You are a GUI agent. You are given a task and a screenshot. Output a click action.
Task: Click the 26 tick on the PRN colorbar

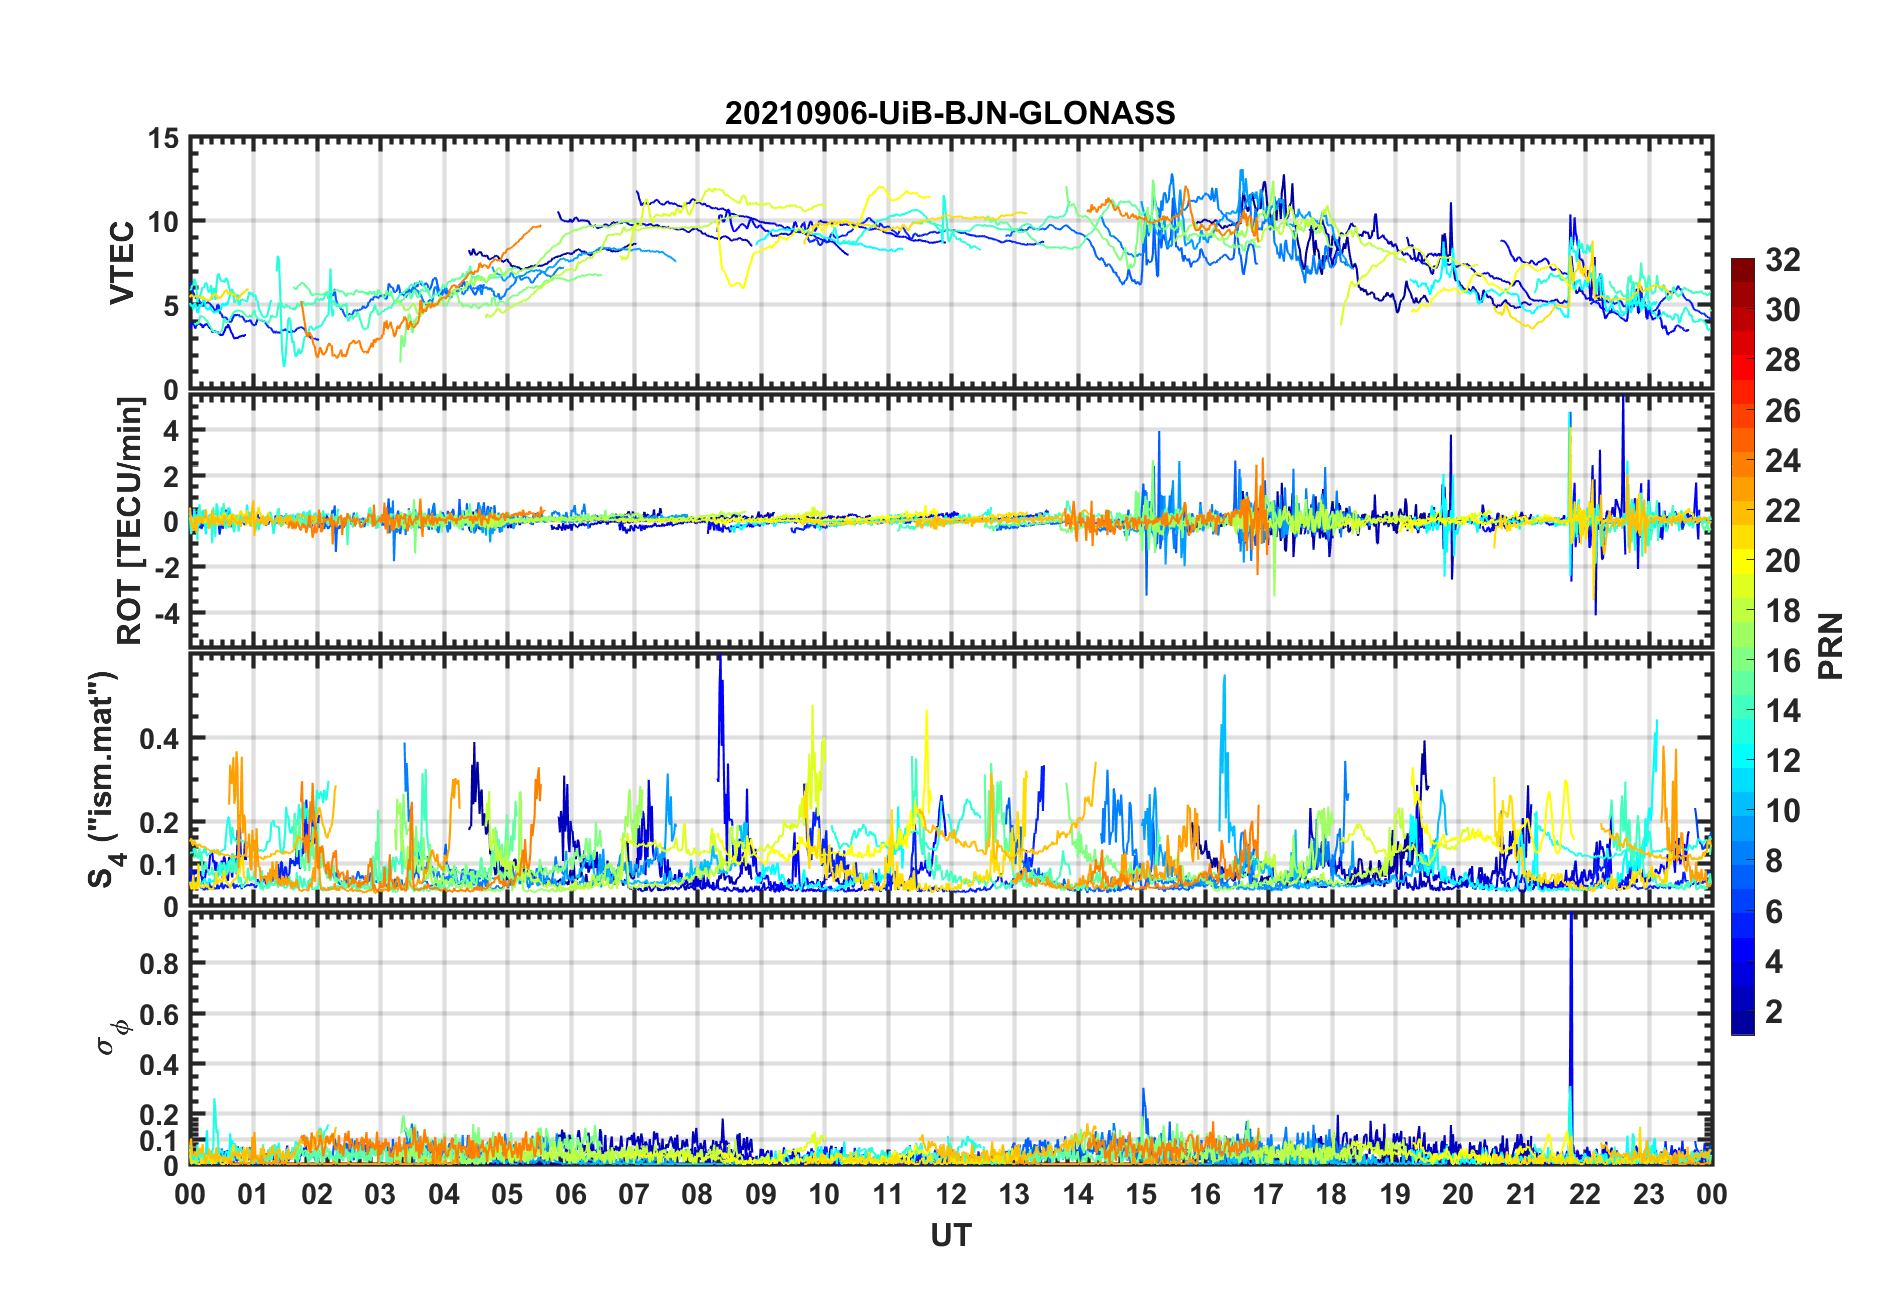click(x=1782, y=411)
